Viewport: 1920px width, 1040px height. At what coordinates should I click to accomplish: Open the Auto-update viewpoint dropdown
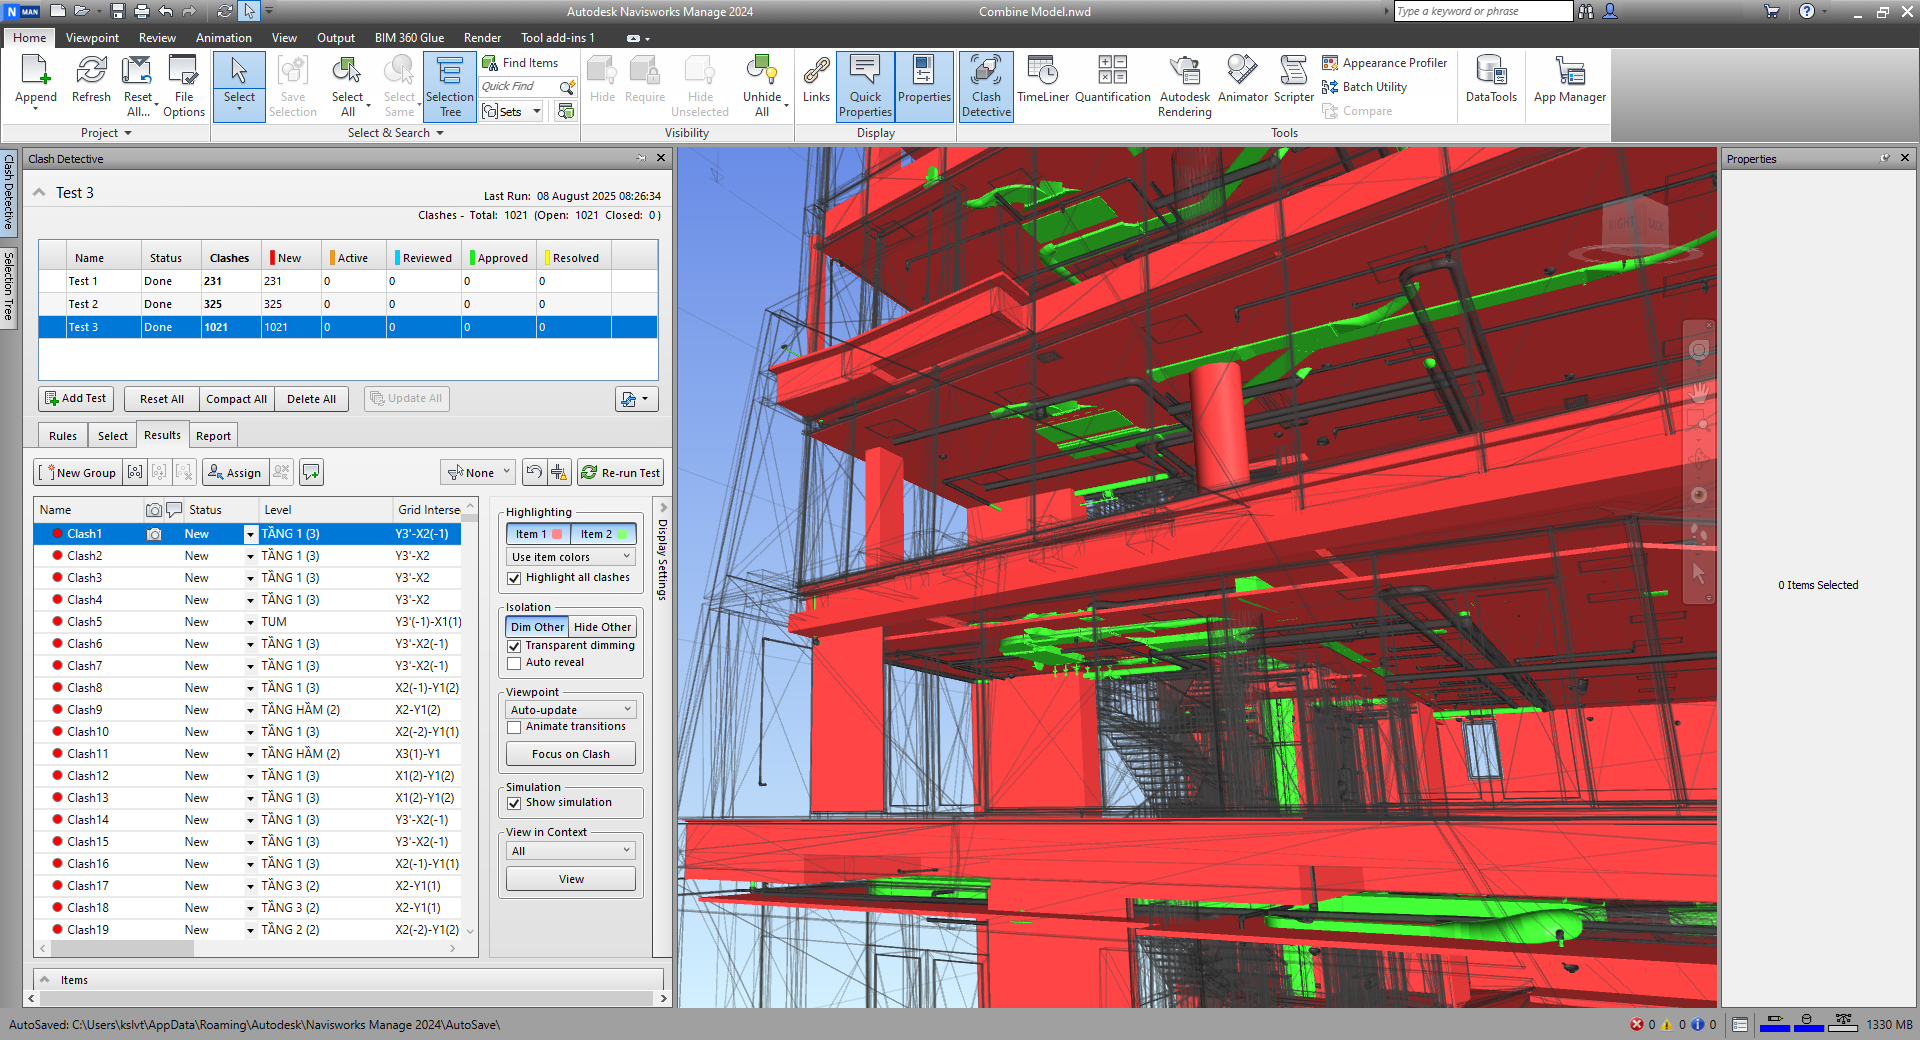pyautogui.click(x=571, y=710)
